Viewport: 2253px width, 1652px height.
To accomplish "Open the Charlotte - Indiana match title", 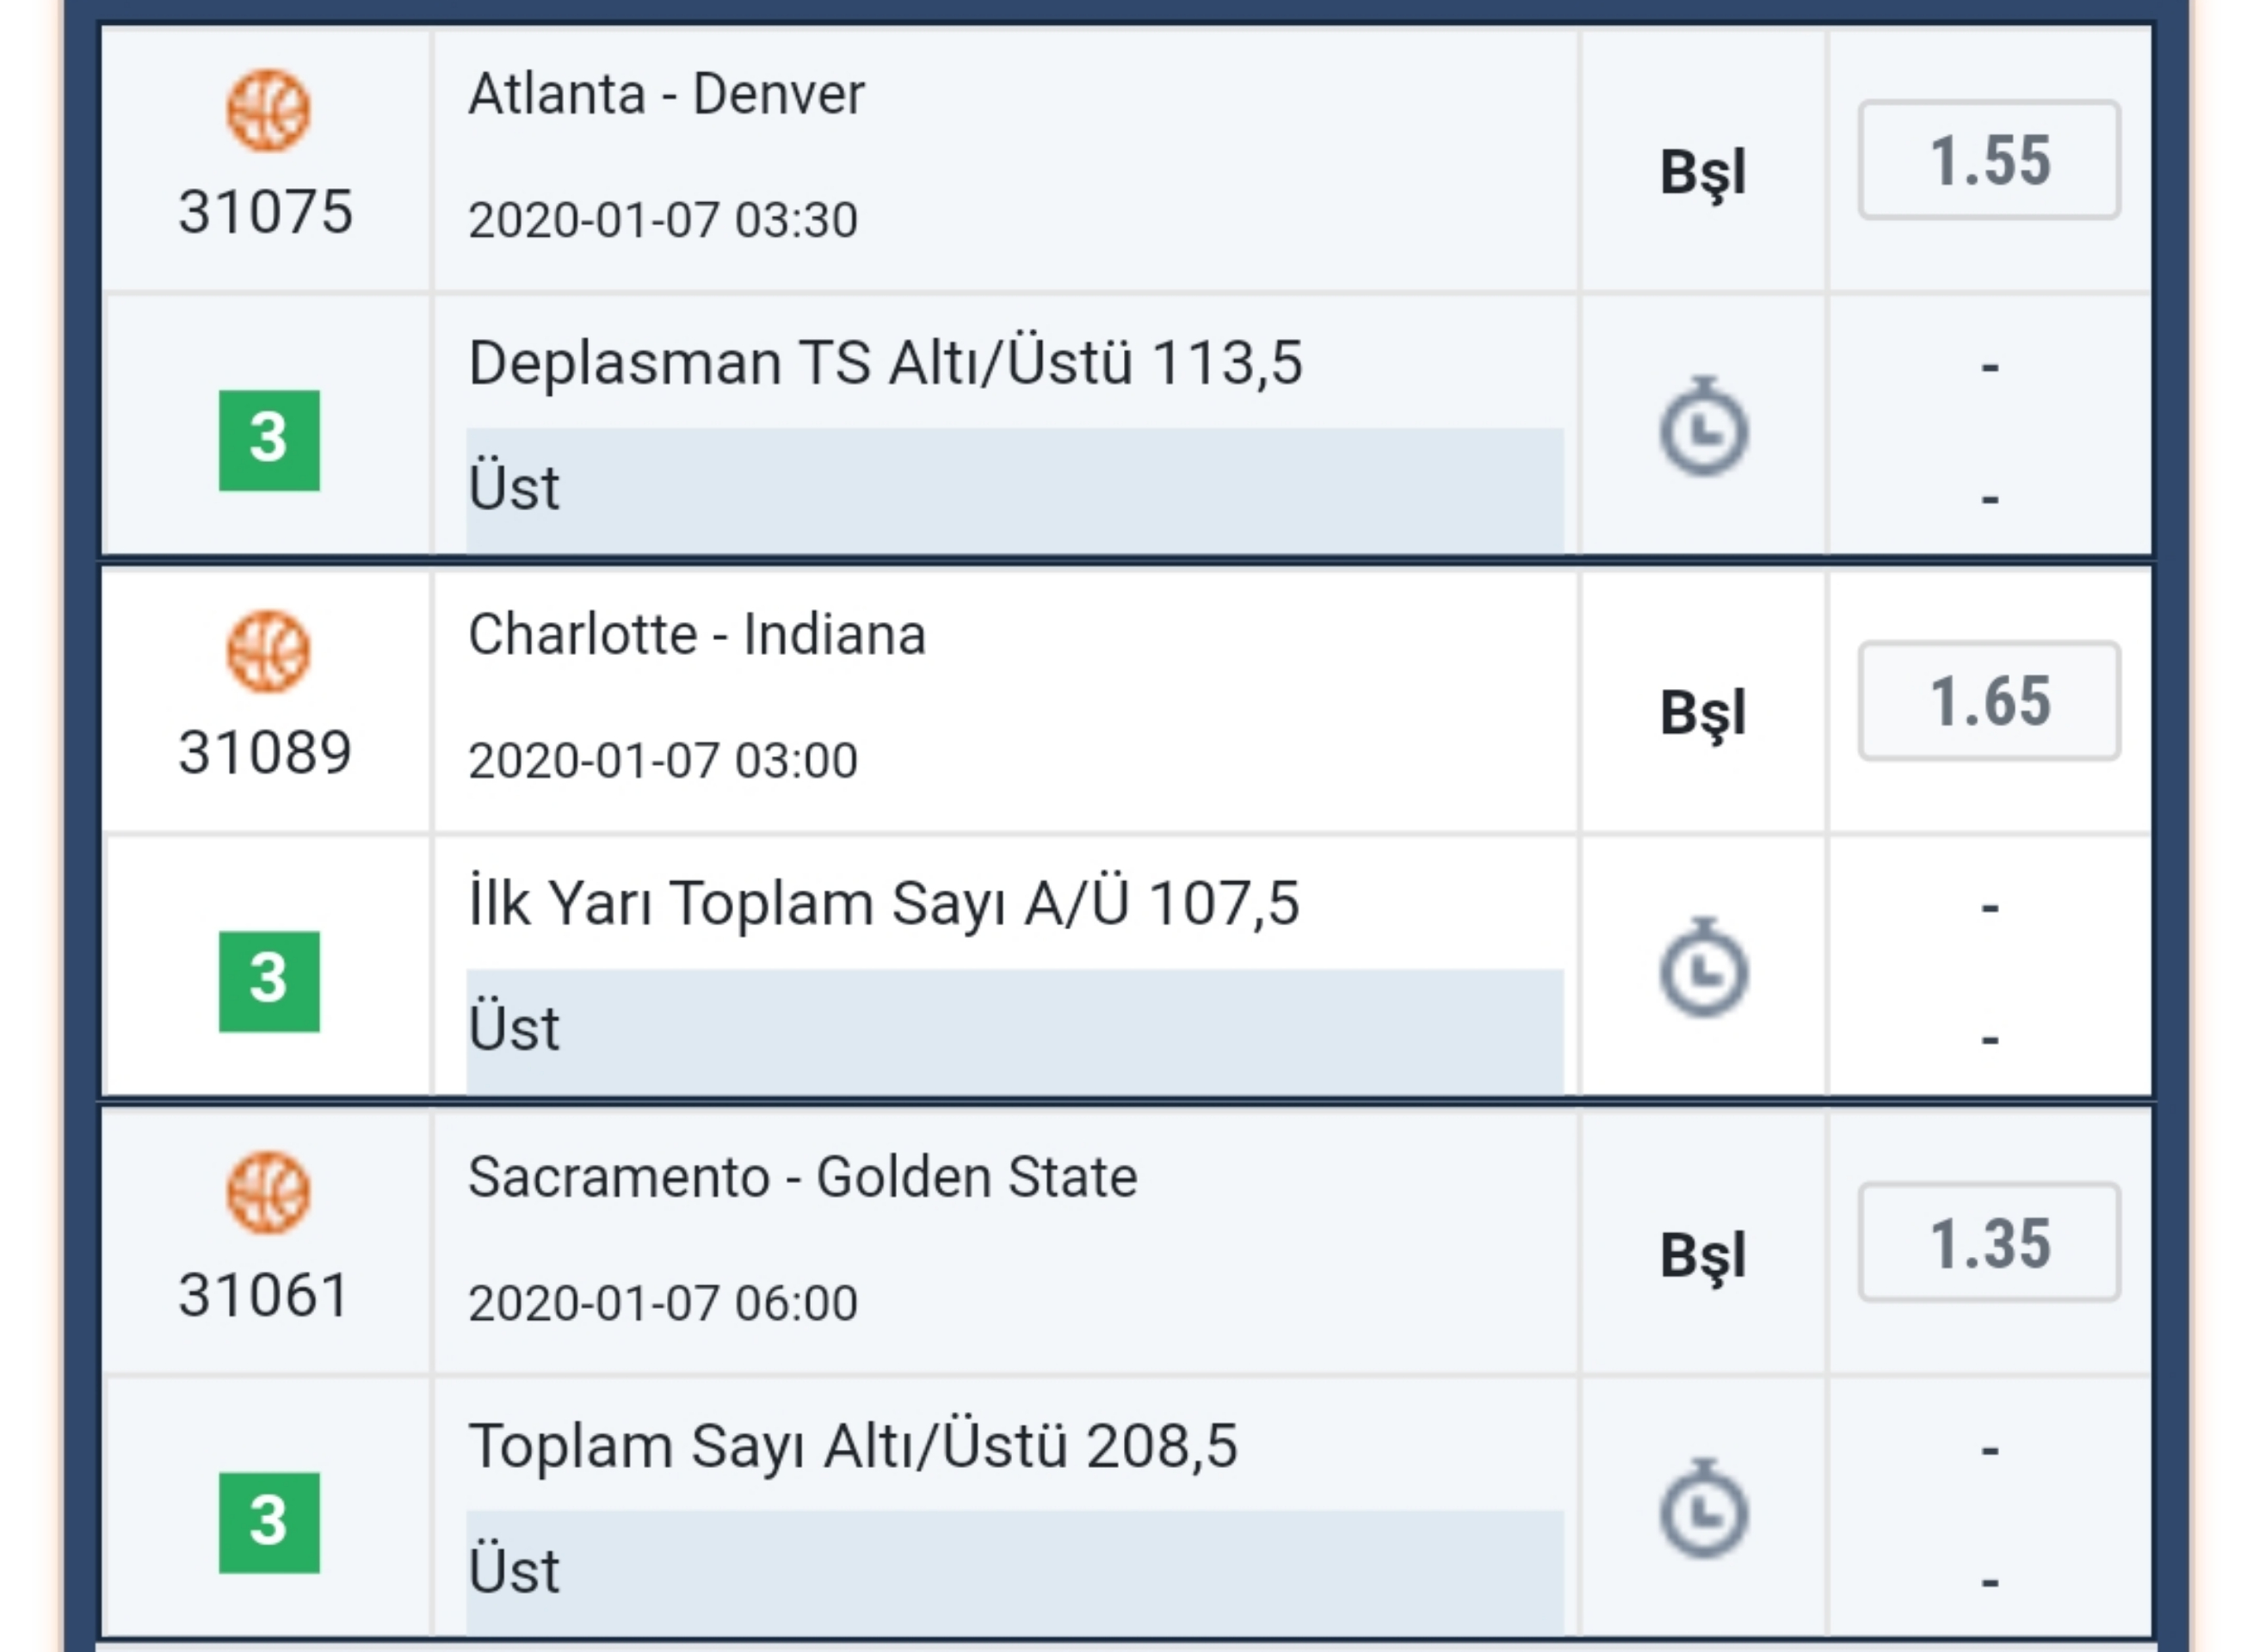I will click(x=697, y=635).
